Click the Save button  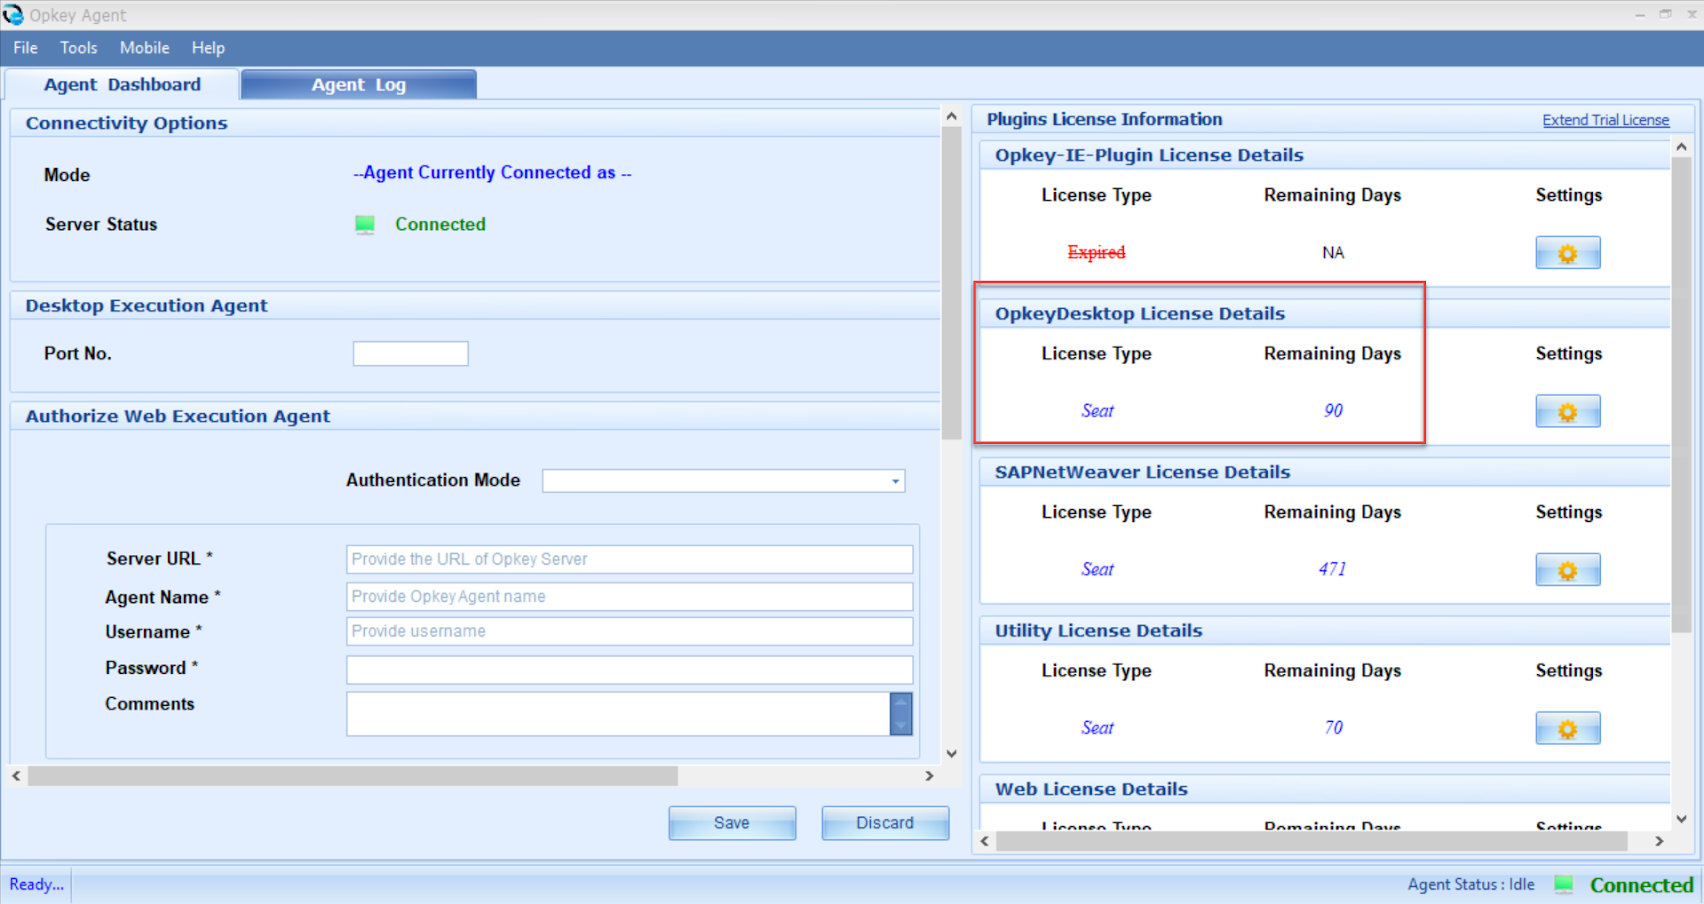point(732,823)
